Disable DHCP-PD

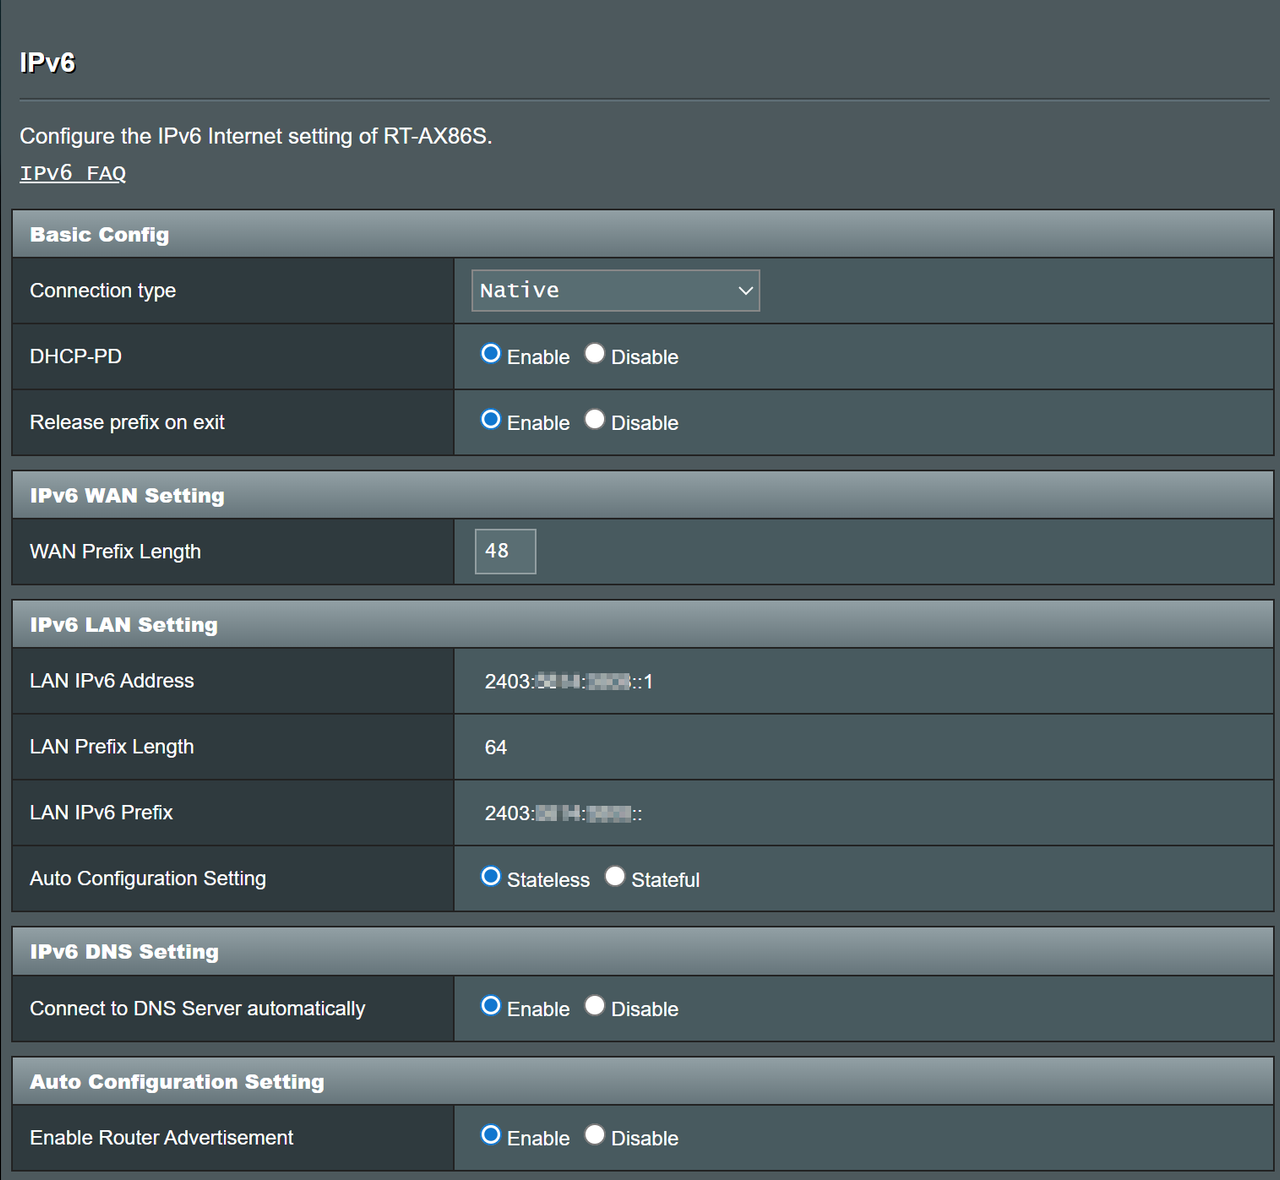(x=595, y=353)
